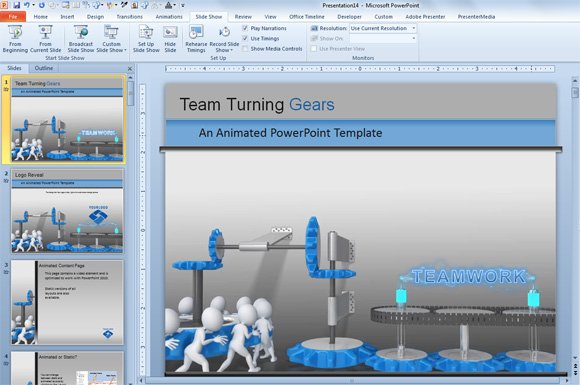Open Animations ribbon tab
The height and width of the screenshot is (385, 580).
click(169, 17)
